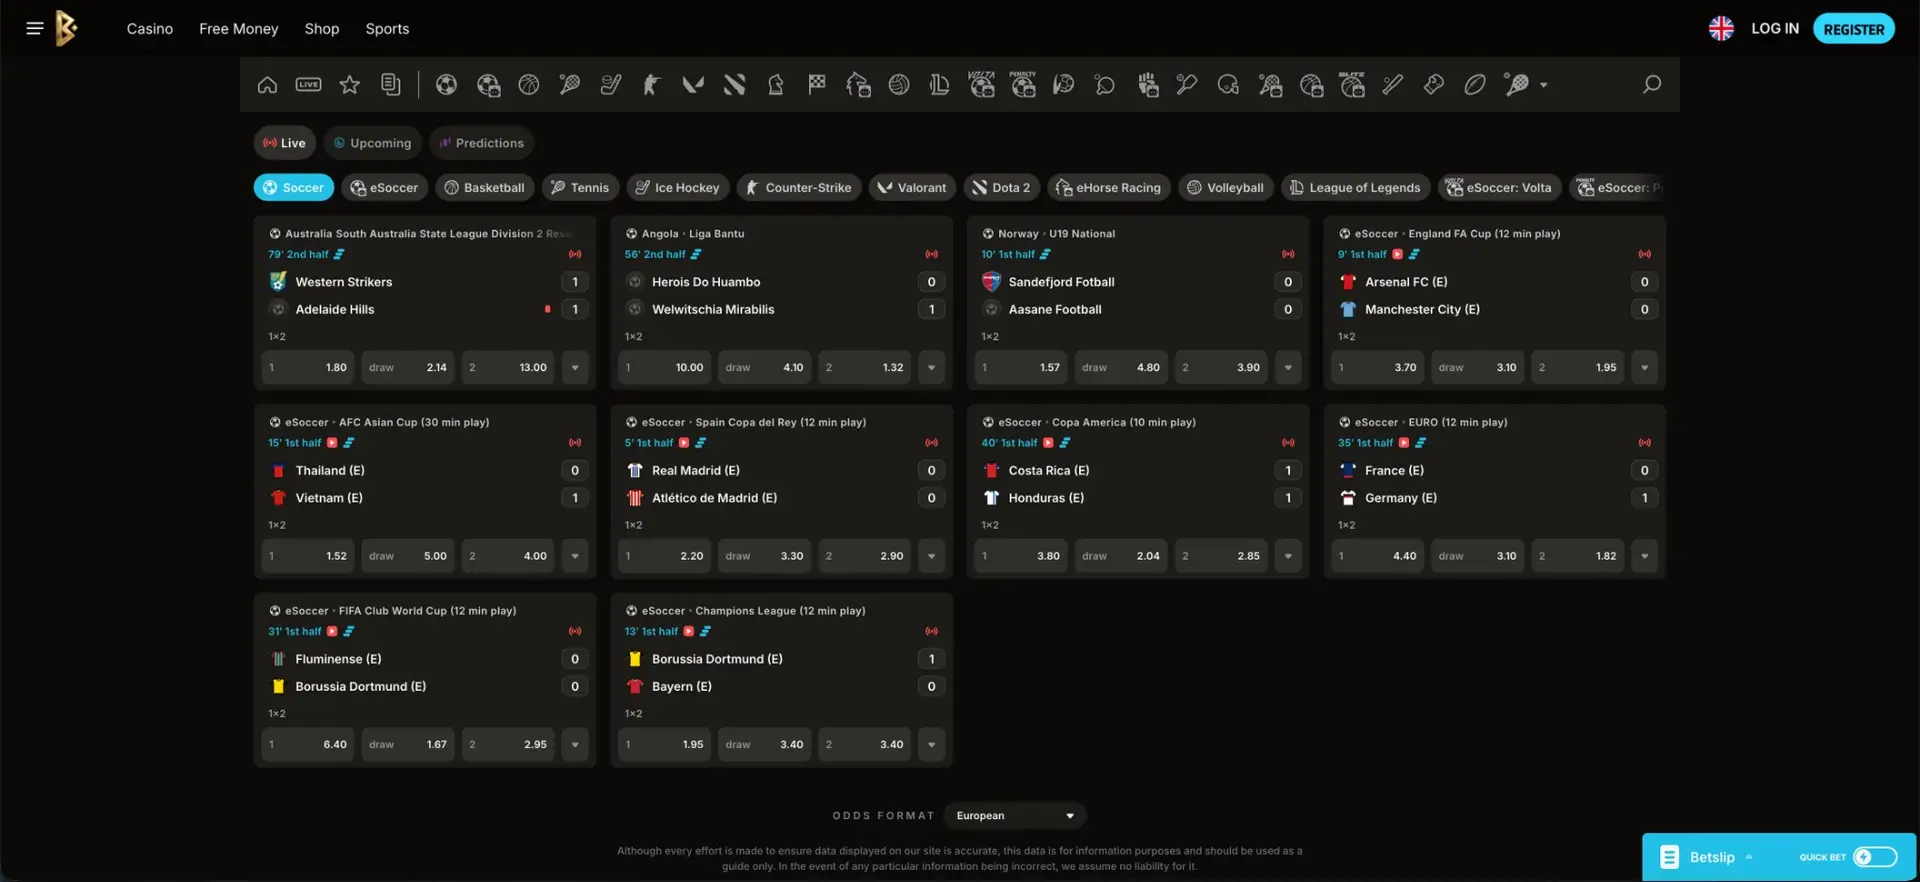Select the Blitz eBasketball icon
The width and height of the screenshot is (1920, 882).
pyautogui.click(x=1352, y=85)
